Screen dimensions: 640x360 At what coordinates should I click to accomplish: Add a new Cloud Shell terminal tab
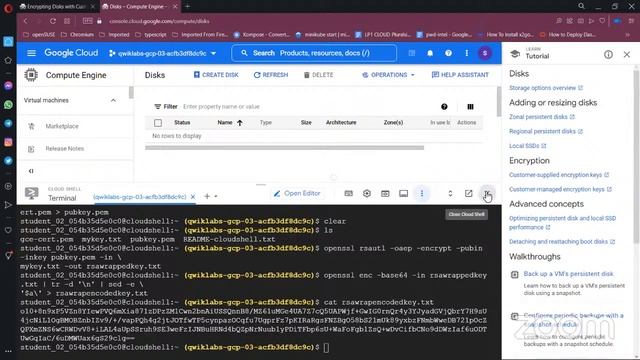(x=207, y=197)
